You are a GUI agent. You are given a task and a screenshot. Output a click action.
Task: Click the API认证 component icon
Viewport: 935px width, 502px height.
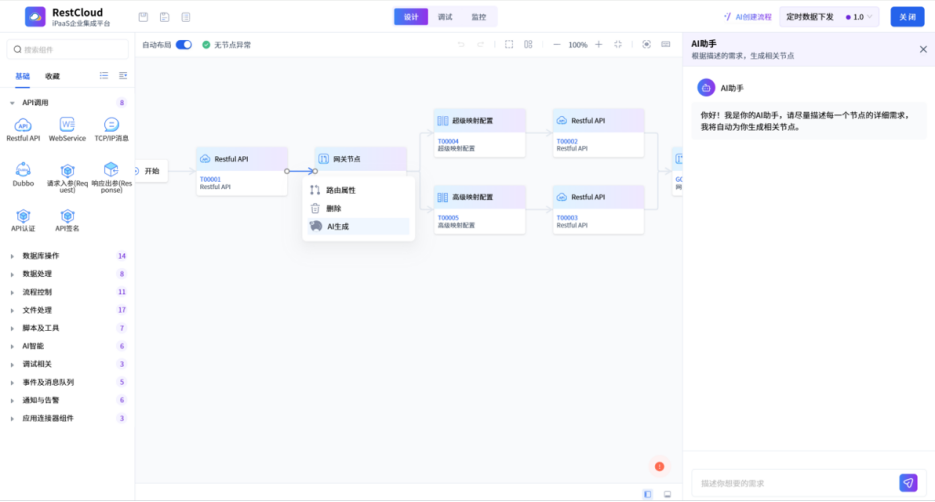[23, 215]
